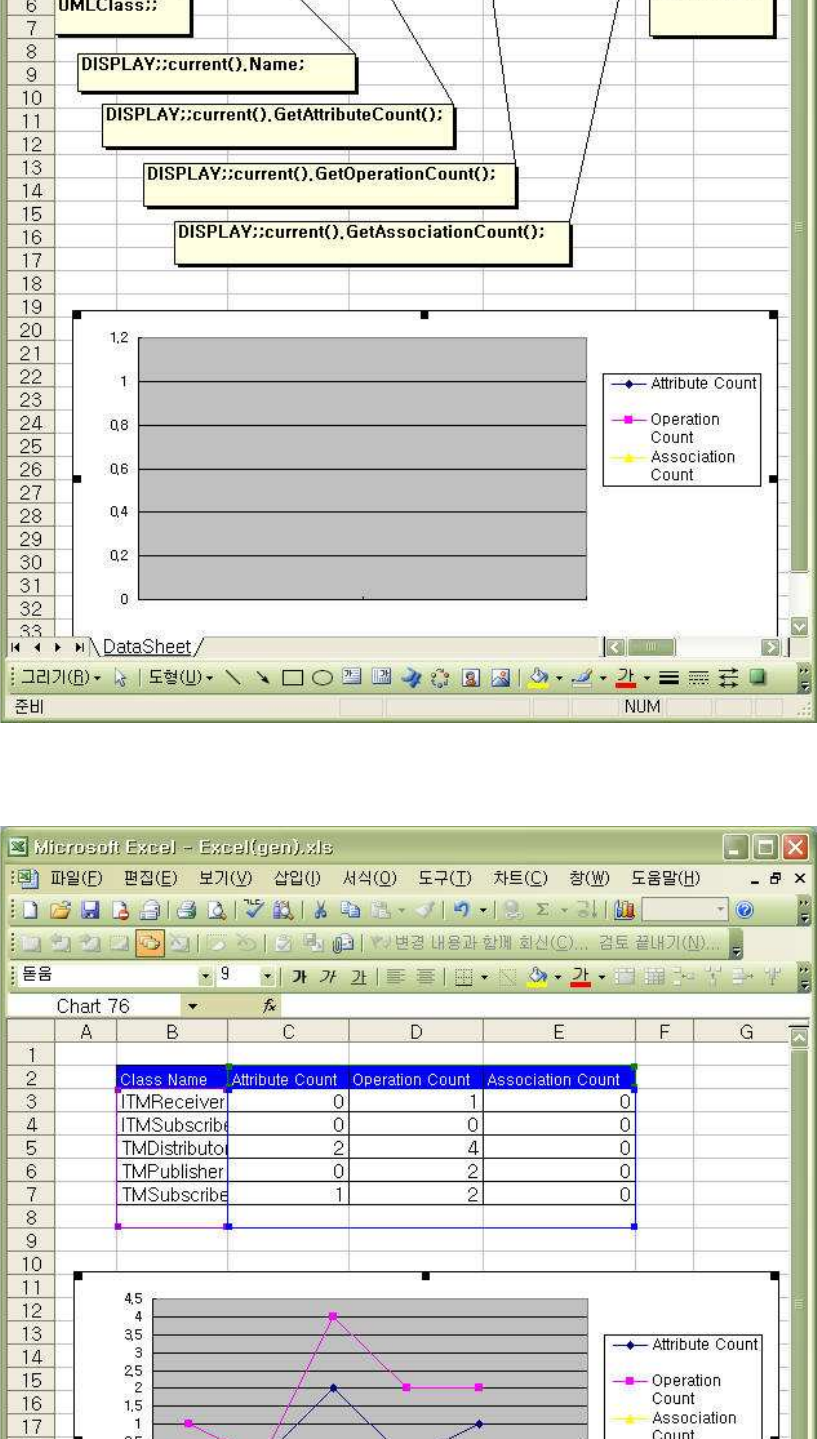Click the Operation Count column heading cell
Viewport: 817px width, 1439px height.
(415, 1079)
